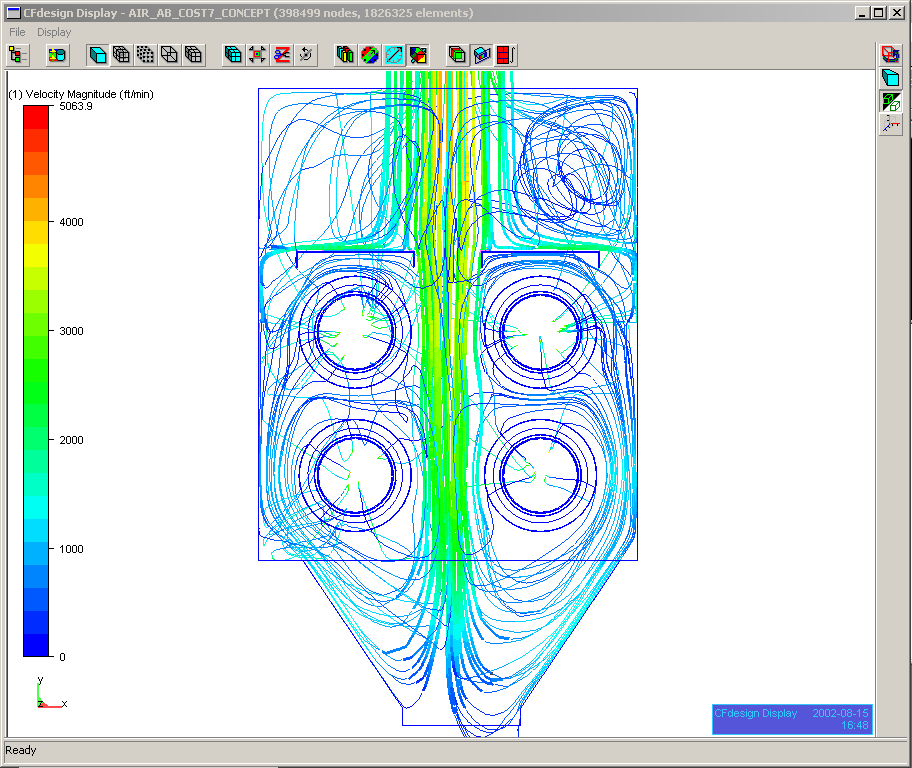
Task: Toggle the XYZ axis display icon
Action: click(x=889, y=124)
